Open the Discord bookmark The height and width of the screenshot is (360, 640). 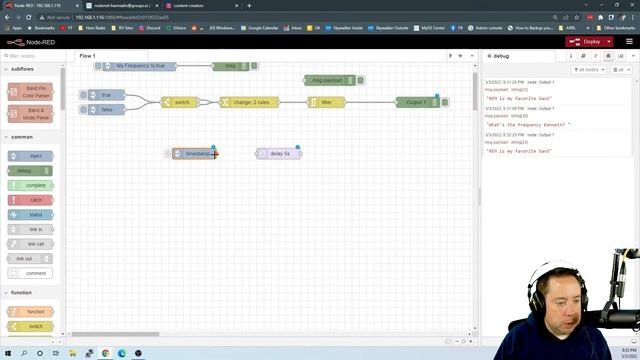(x=150, y=28)
